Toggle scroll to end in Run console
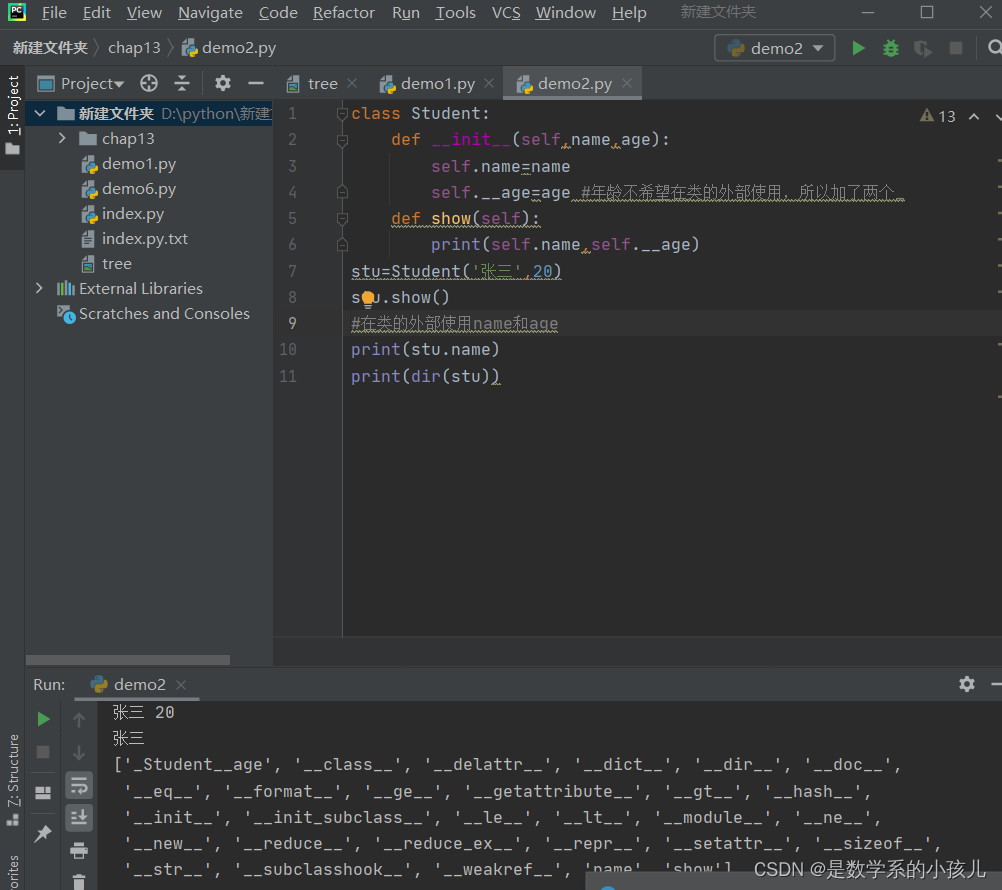The image size is (1002, 890). pyautogui.click(x=79, y=818)
